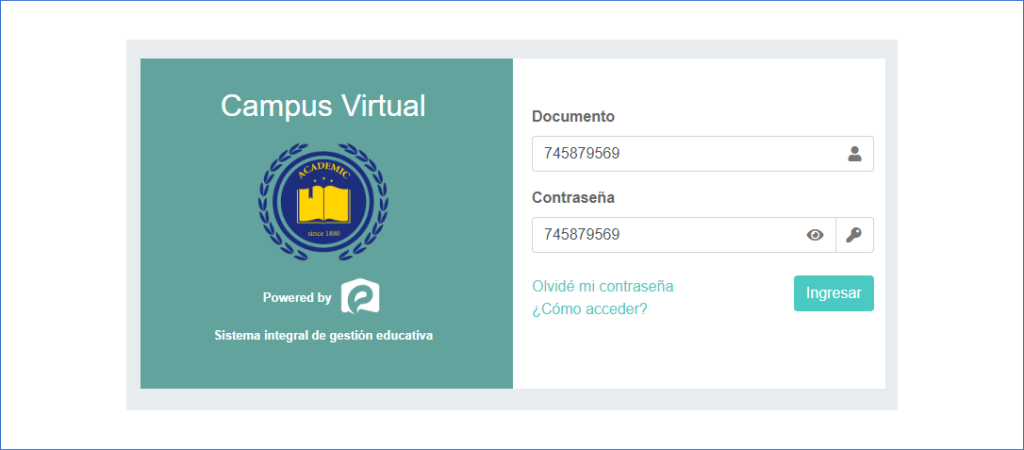Click the white logo next to Powered by
Viewport: 1024px width, 450px height.
click(x=360, y=297)
